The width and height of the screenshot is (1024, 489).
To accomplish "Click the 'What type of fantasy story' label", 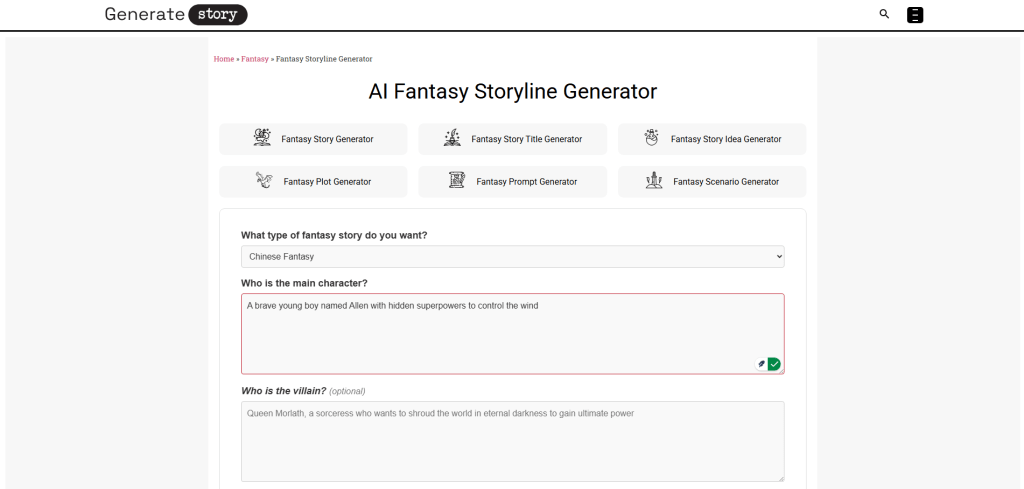I will [334, 235].
